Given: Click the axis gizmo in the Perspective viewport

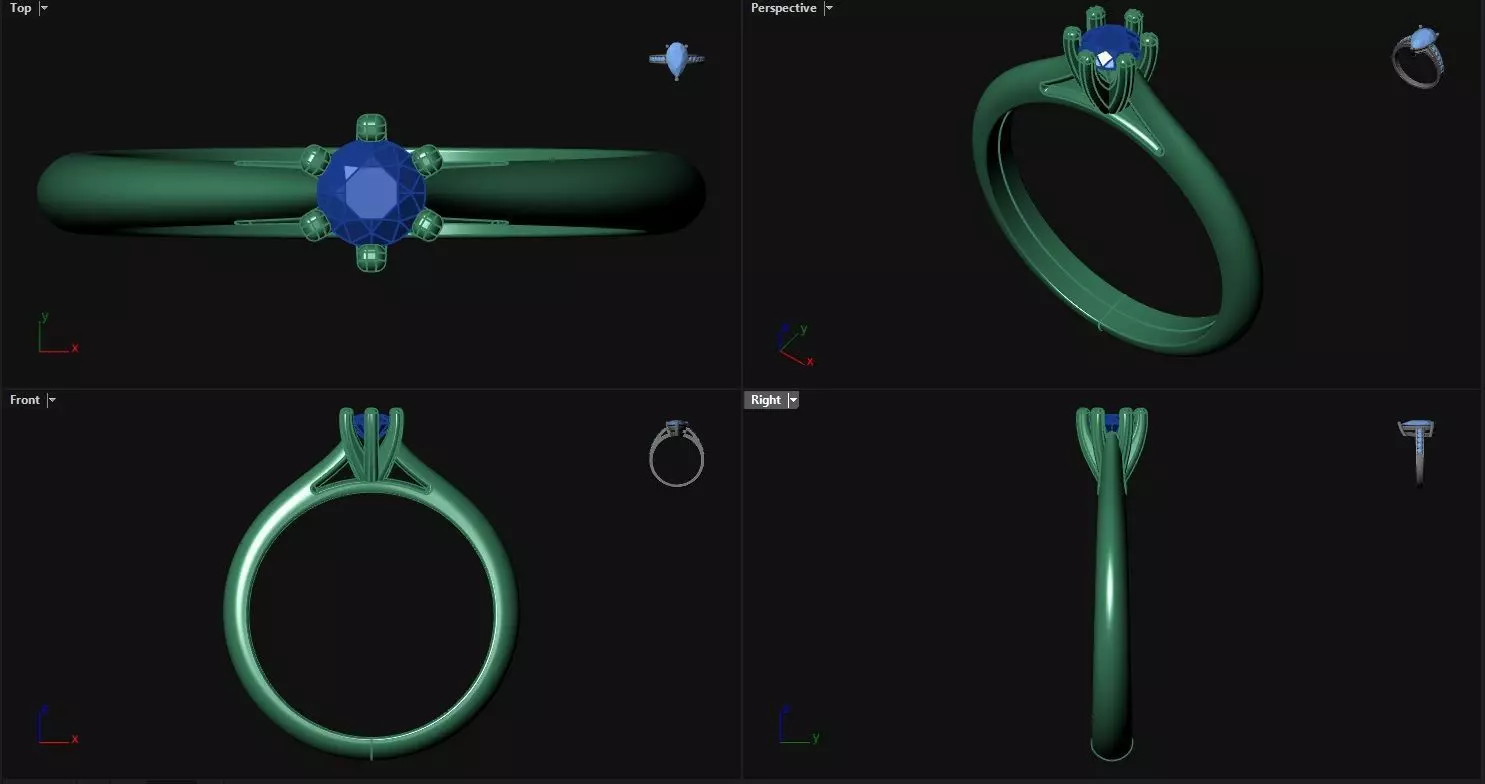Looking at the screenshot, I should point(794,344).
